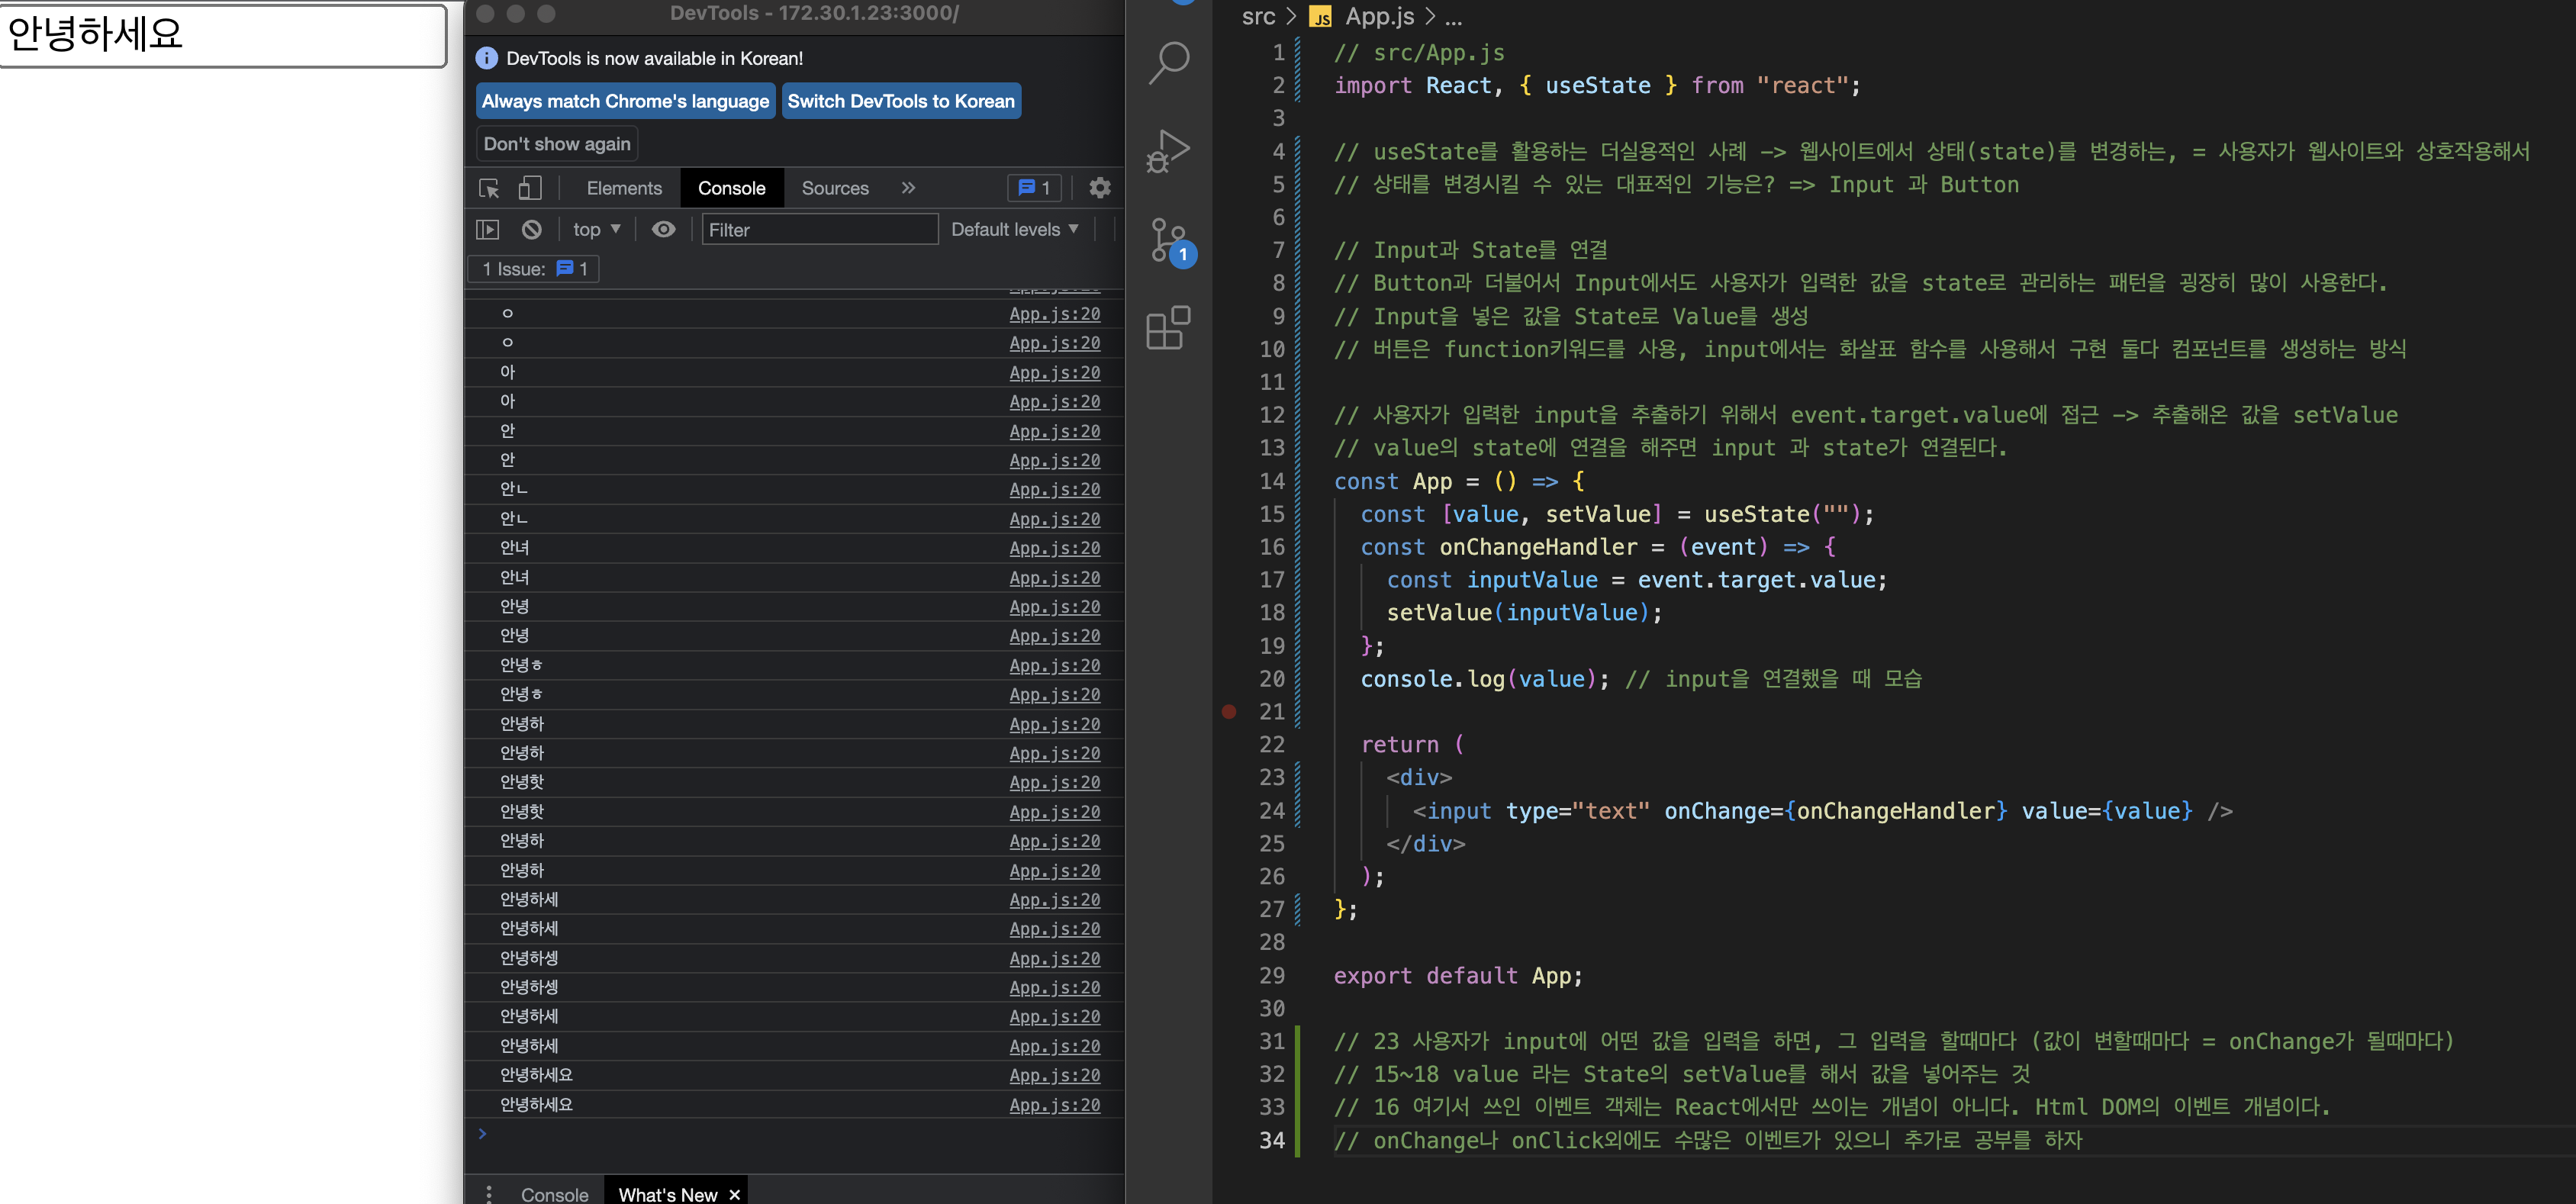The image size is (2576, 1204).
Task: Click Don't show again button
Action: [x=557, y=144]
